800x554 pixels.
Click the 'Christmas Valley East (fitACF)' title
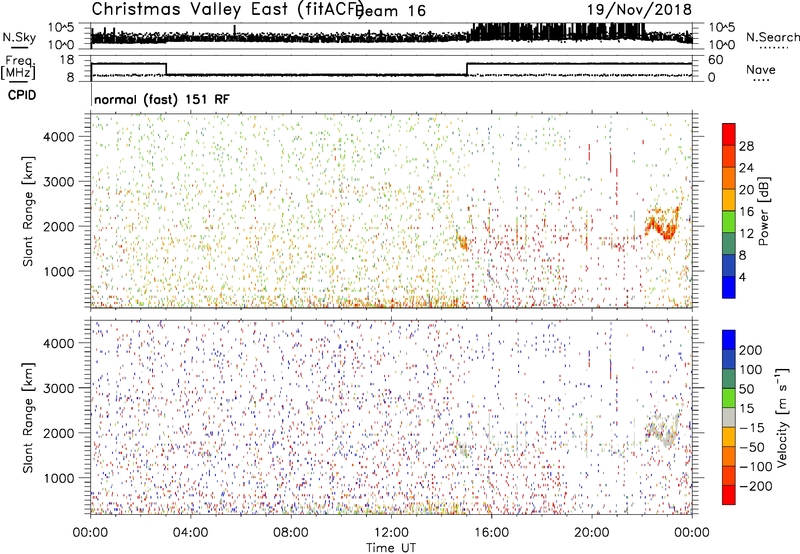(228, 10)
